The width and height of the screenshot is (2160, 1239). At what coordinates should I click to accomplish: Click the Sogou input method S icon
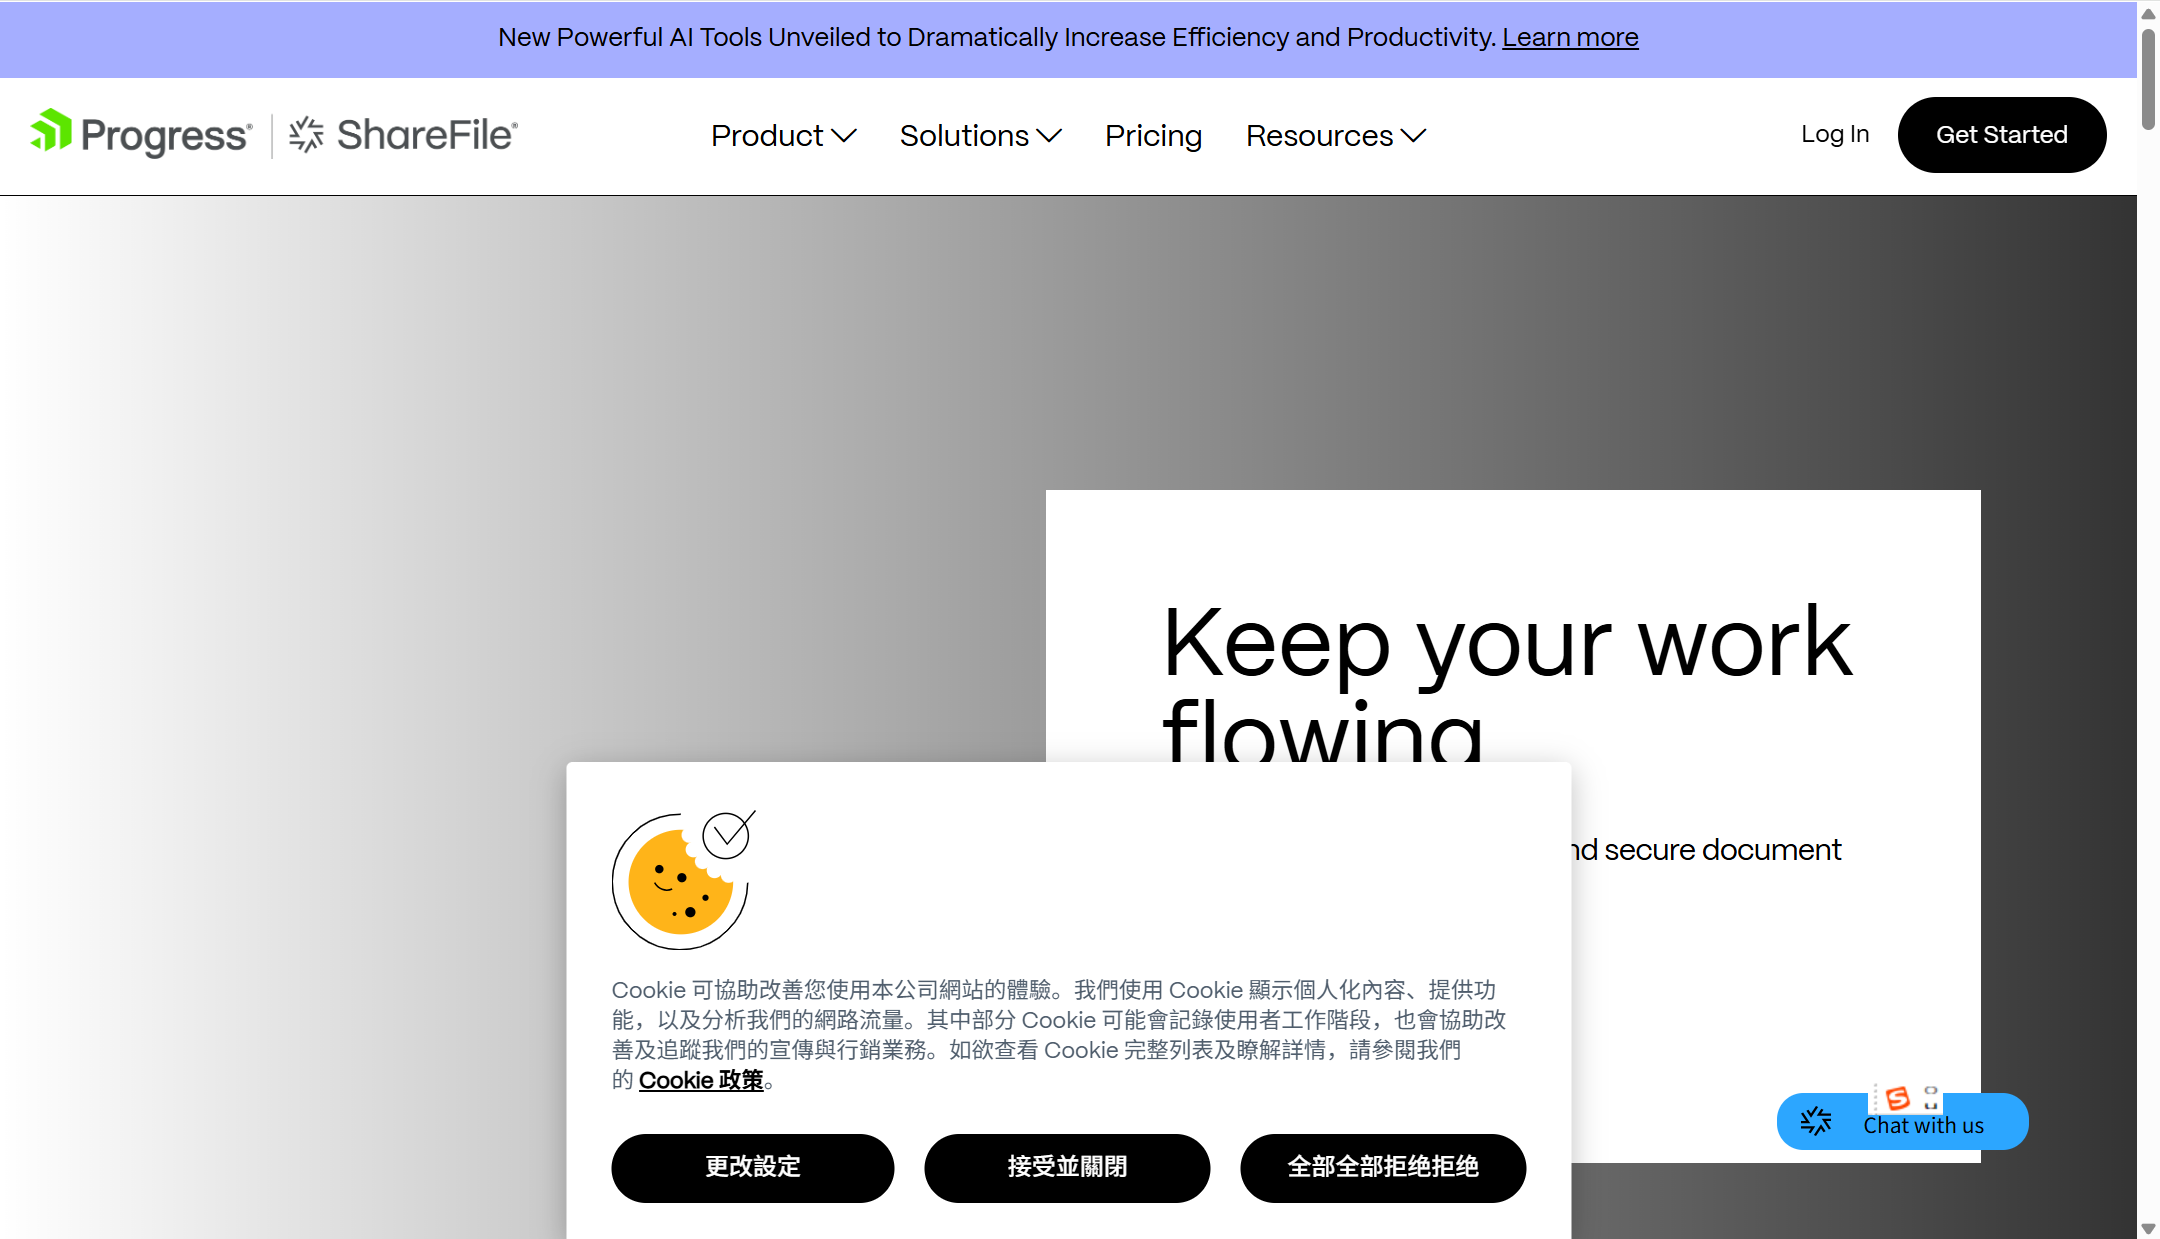[1897, 1098]
